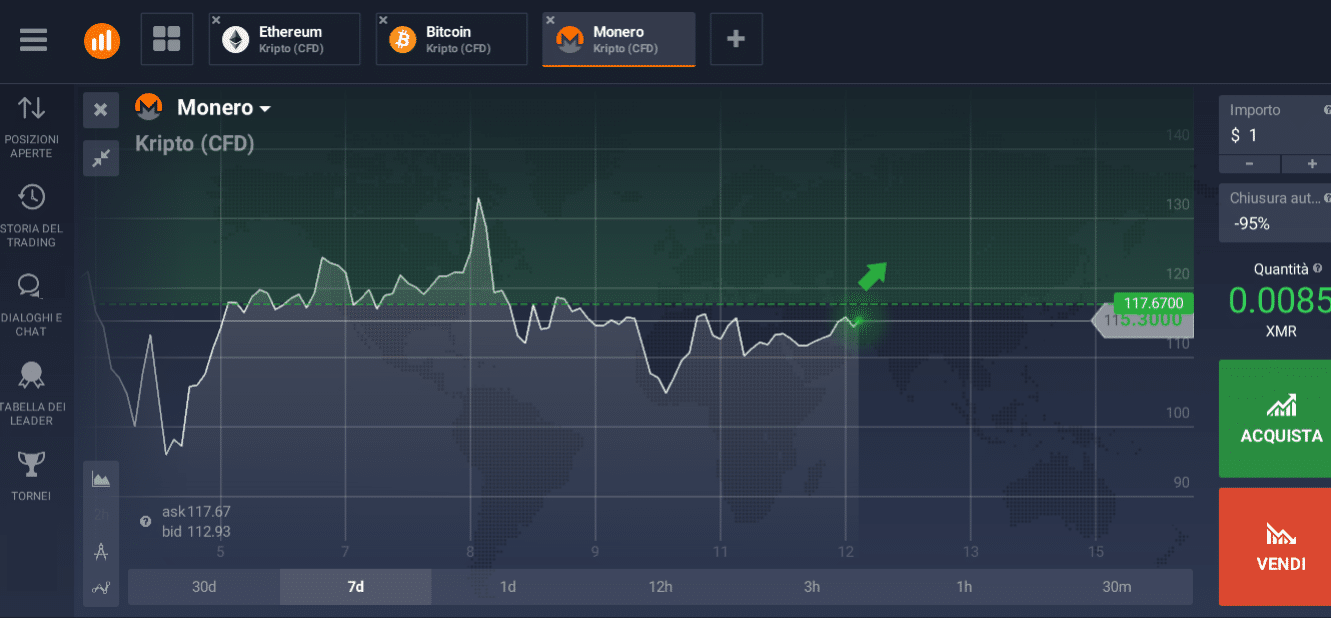
Task: Open Posizioni Aperte panel
Action: [x=32, y=126]
